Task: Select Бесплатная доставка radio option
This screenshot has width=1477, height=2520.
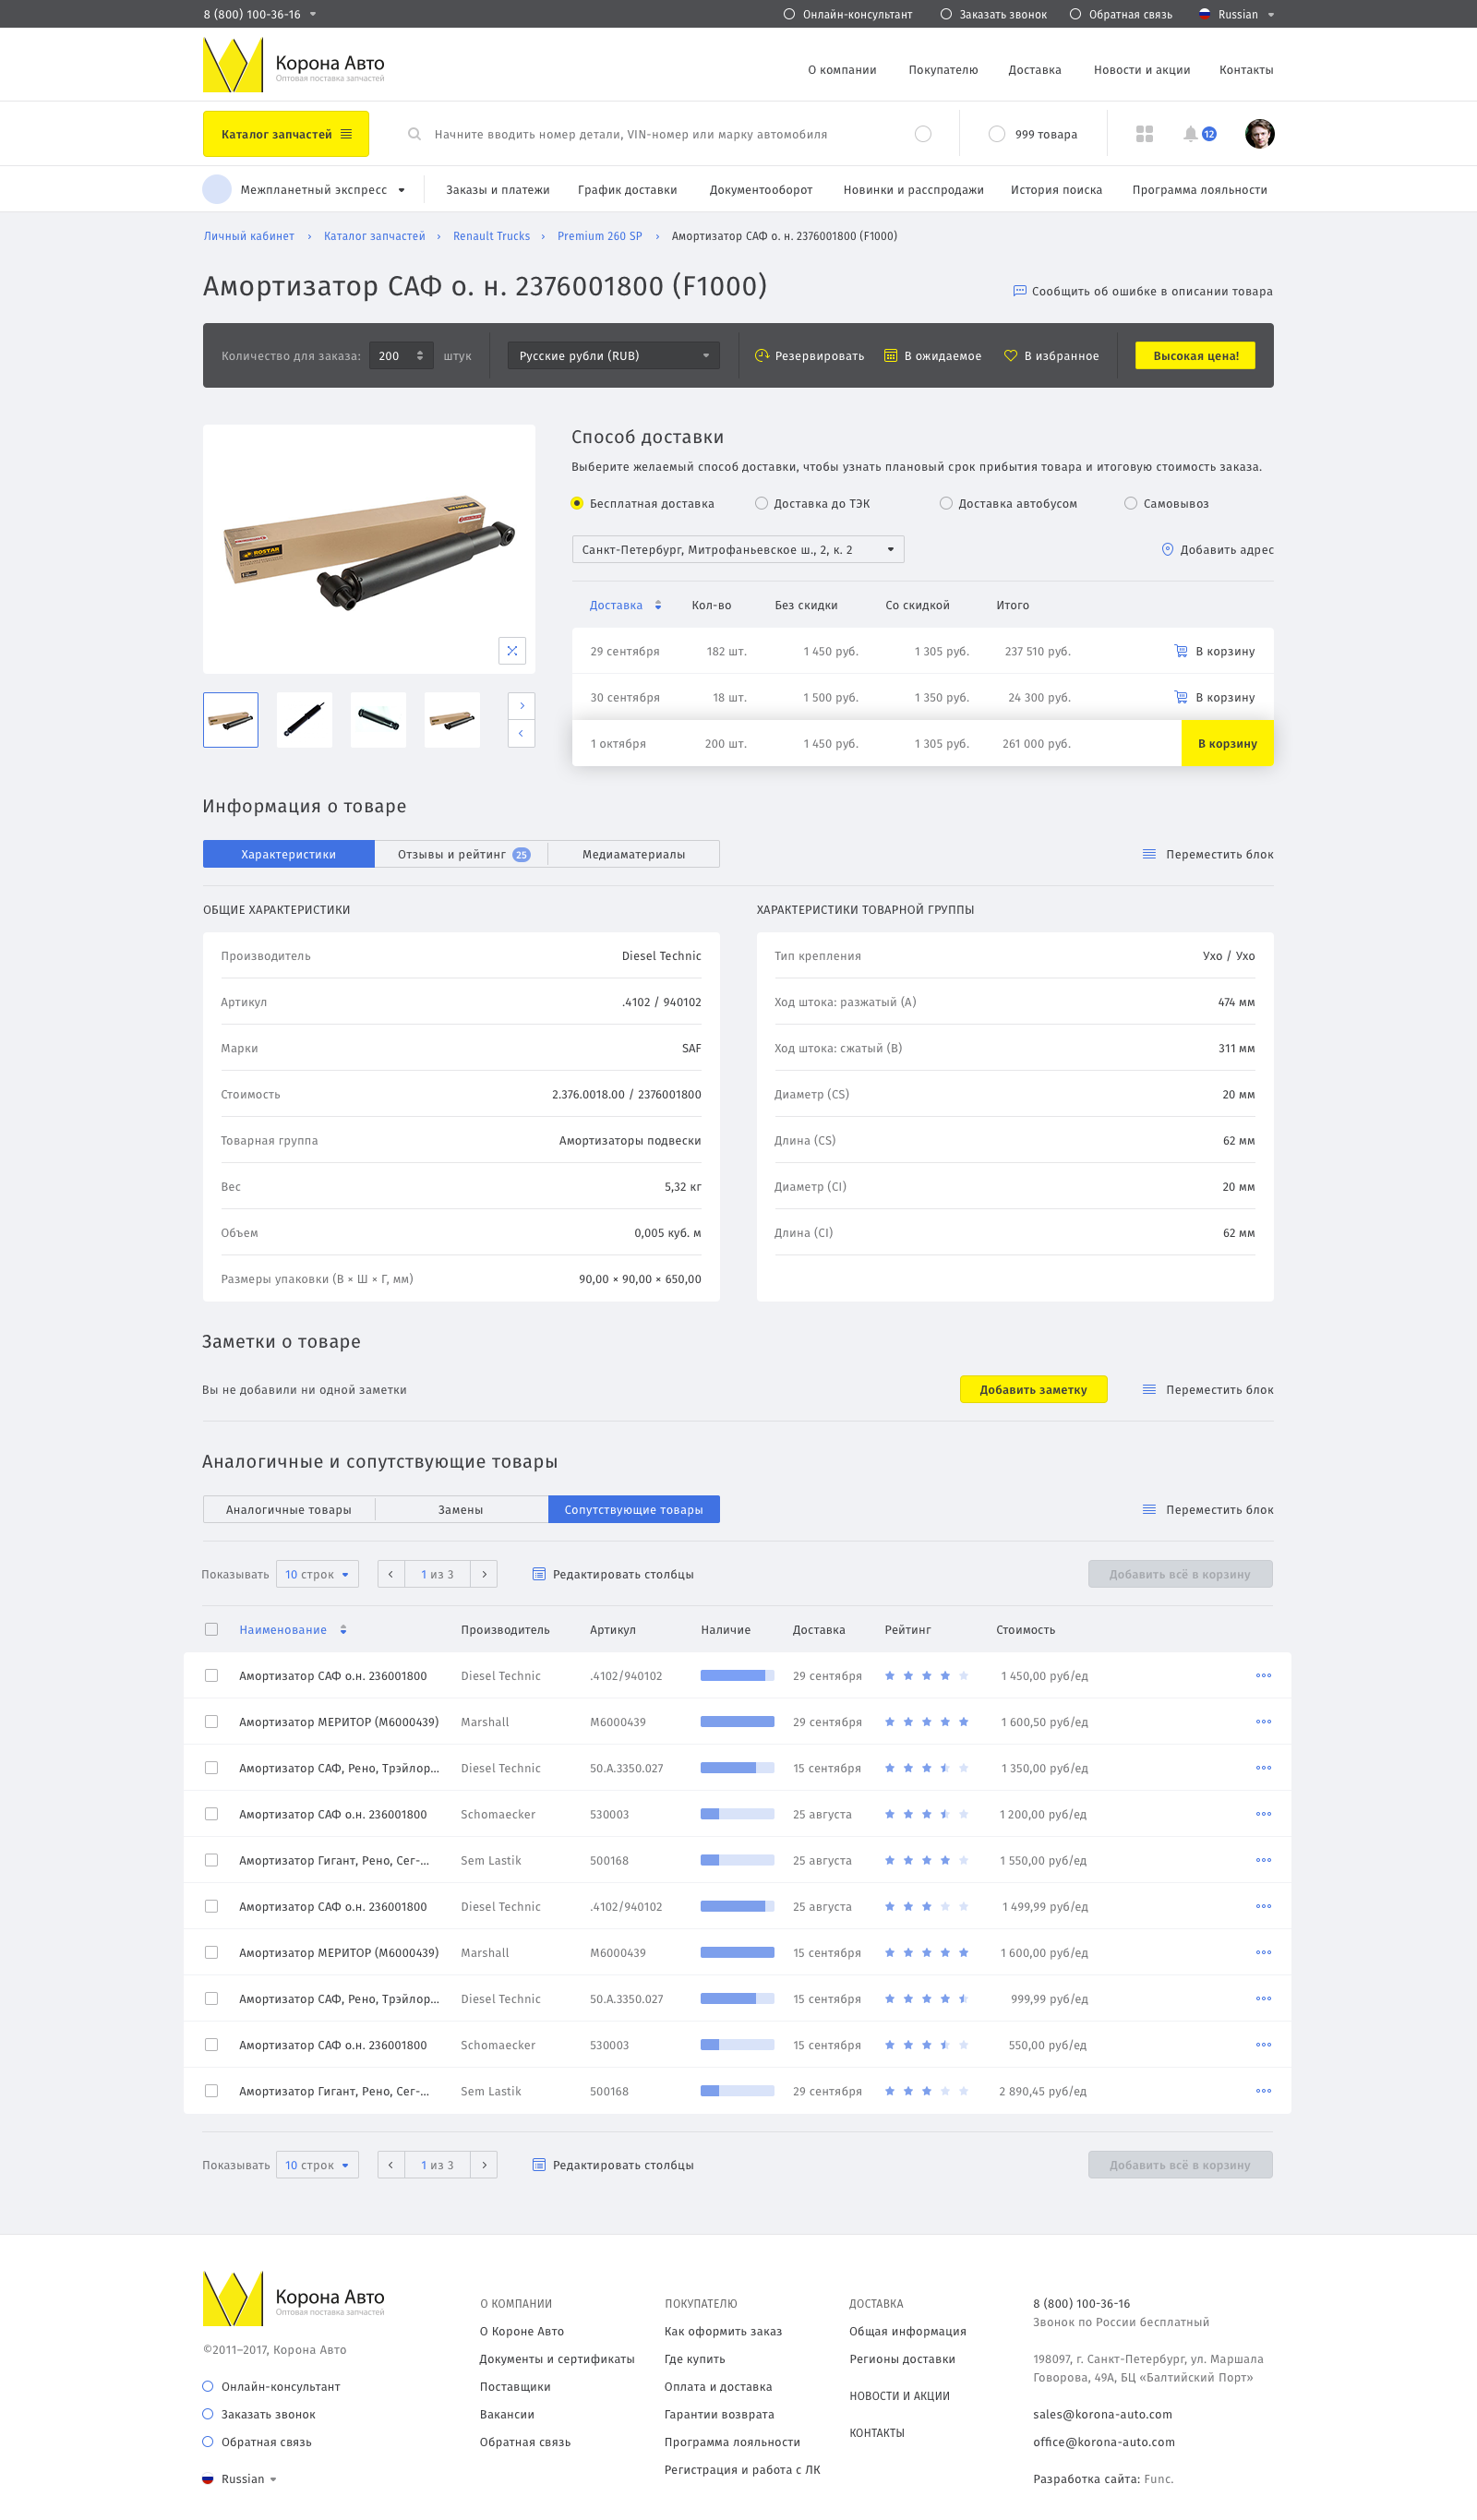Action: [577, 503]
